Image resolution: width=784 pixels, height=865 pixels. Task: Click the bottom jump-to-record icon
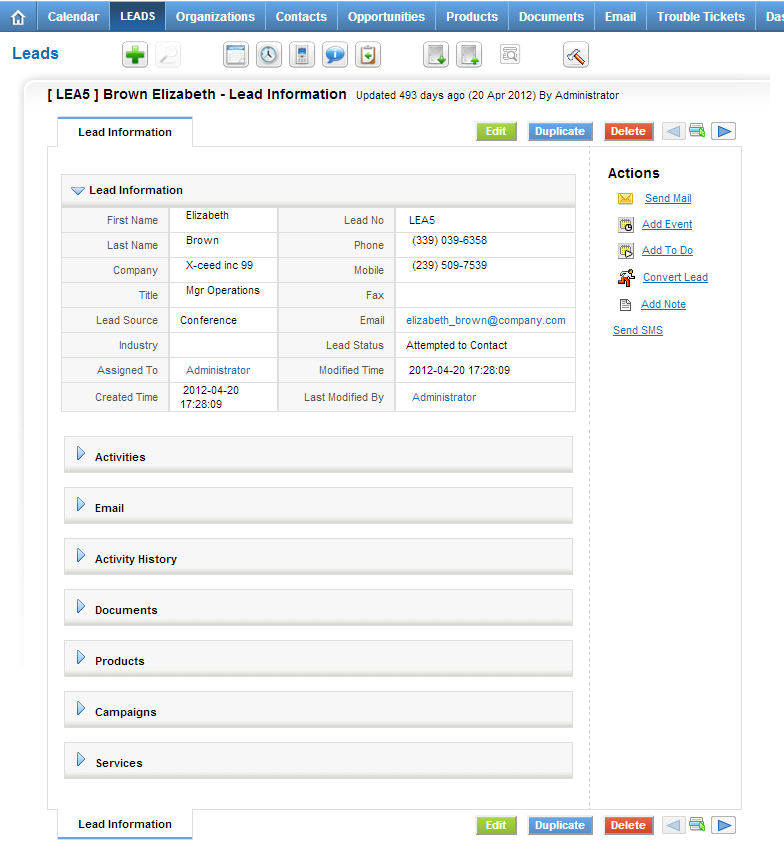click(697, 825)
